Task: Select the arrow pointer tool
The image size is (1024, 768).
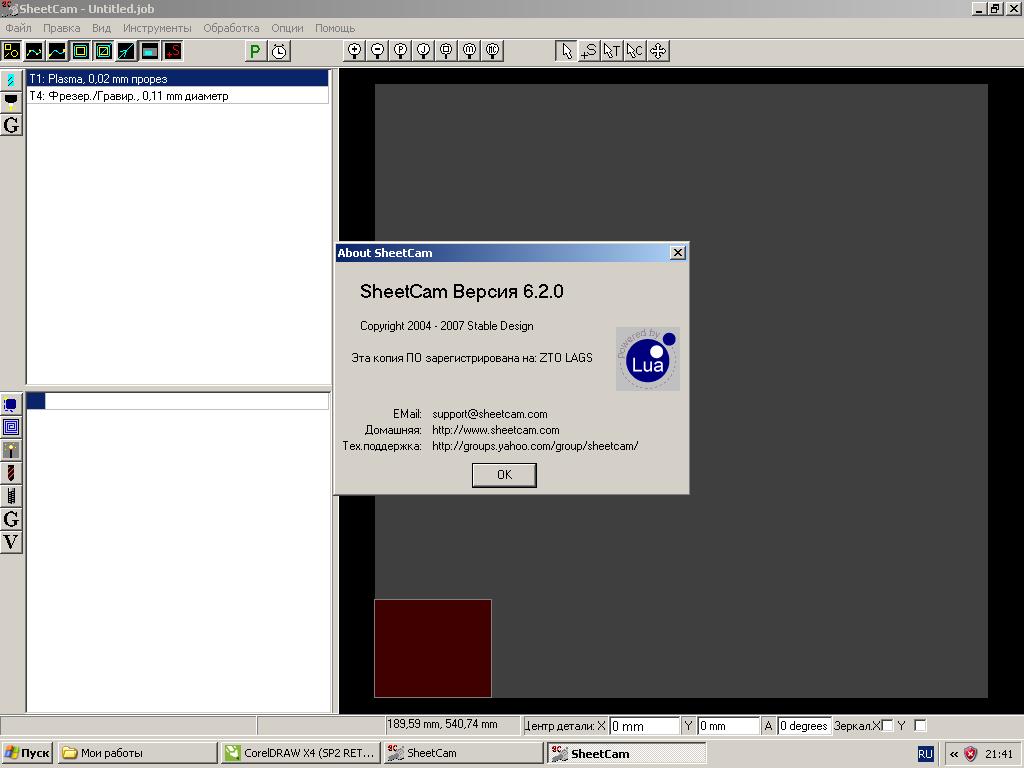Action: (x=566, y=51)
